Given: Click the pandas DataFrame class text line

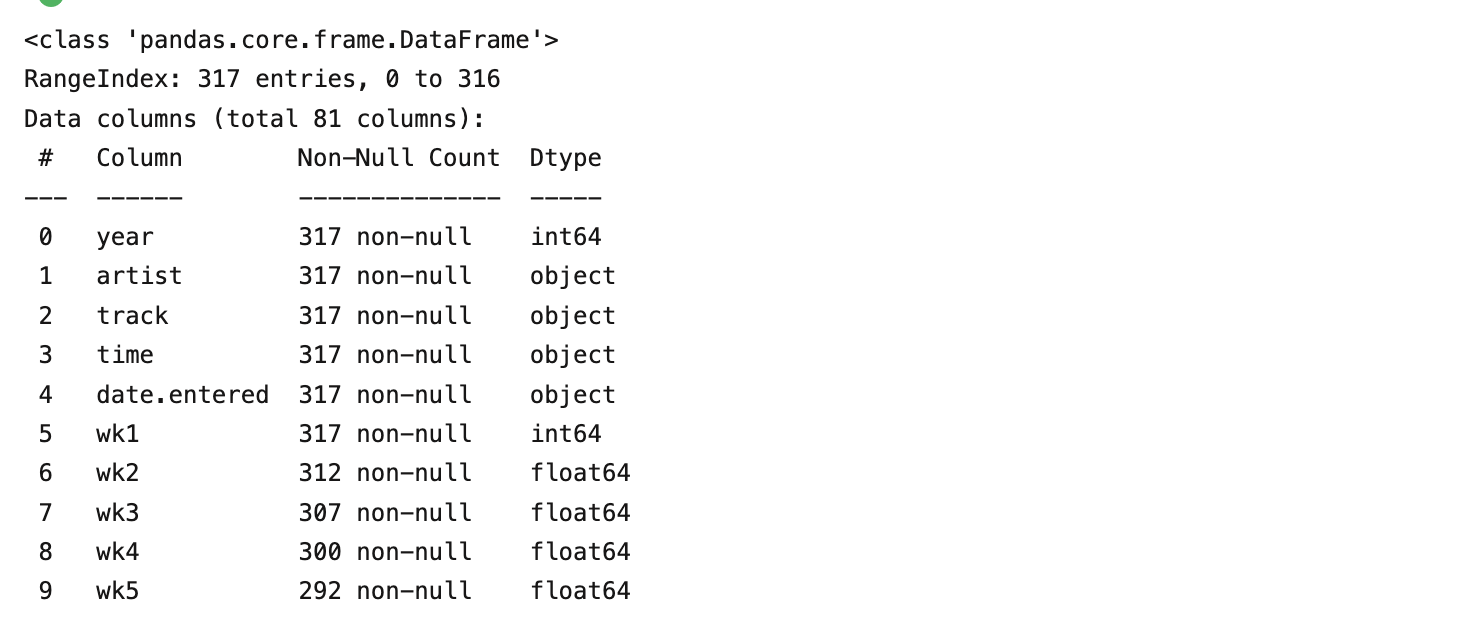Looking at the screenshot, I should click(291, 40).
